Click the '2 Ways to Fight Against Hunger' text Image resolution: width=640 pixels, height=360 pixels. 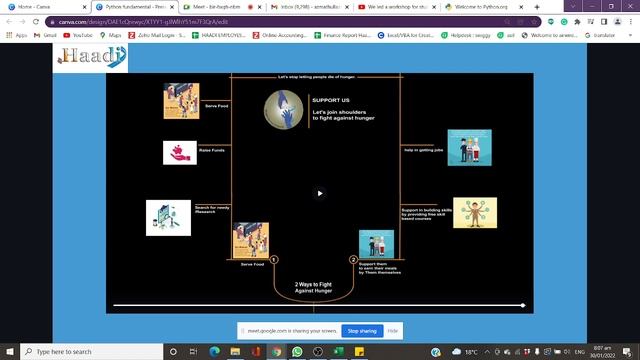coord(313,287)
